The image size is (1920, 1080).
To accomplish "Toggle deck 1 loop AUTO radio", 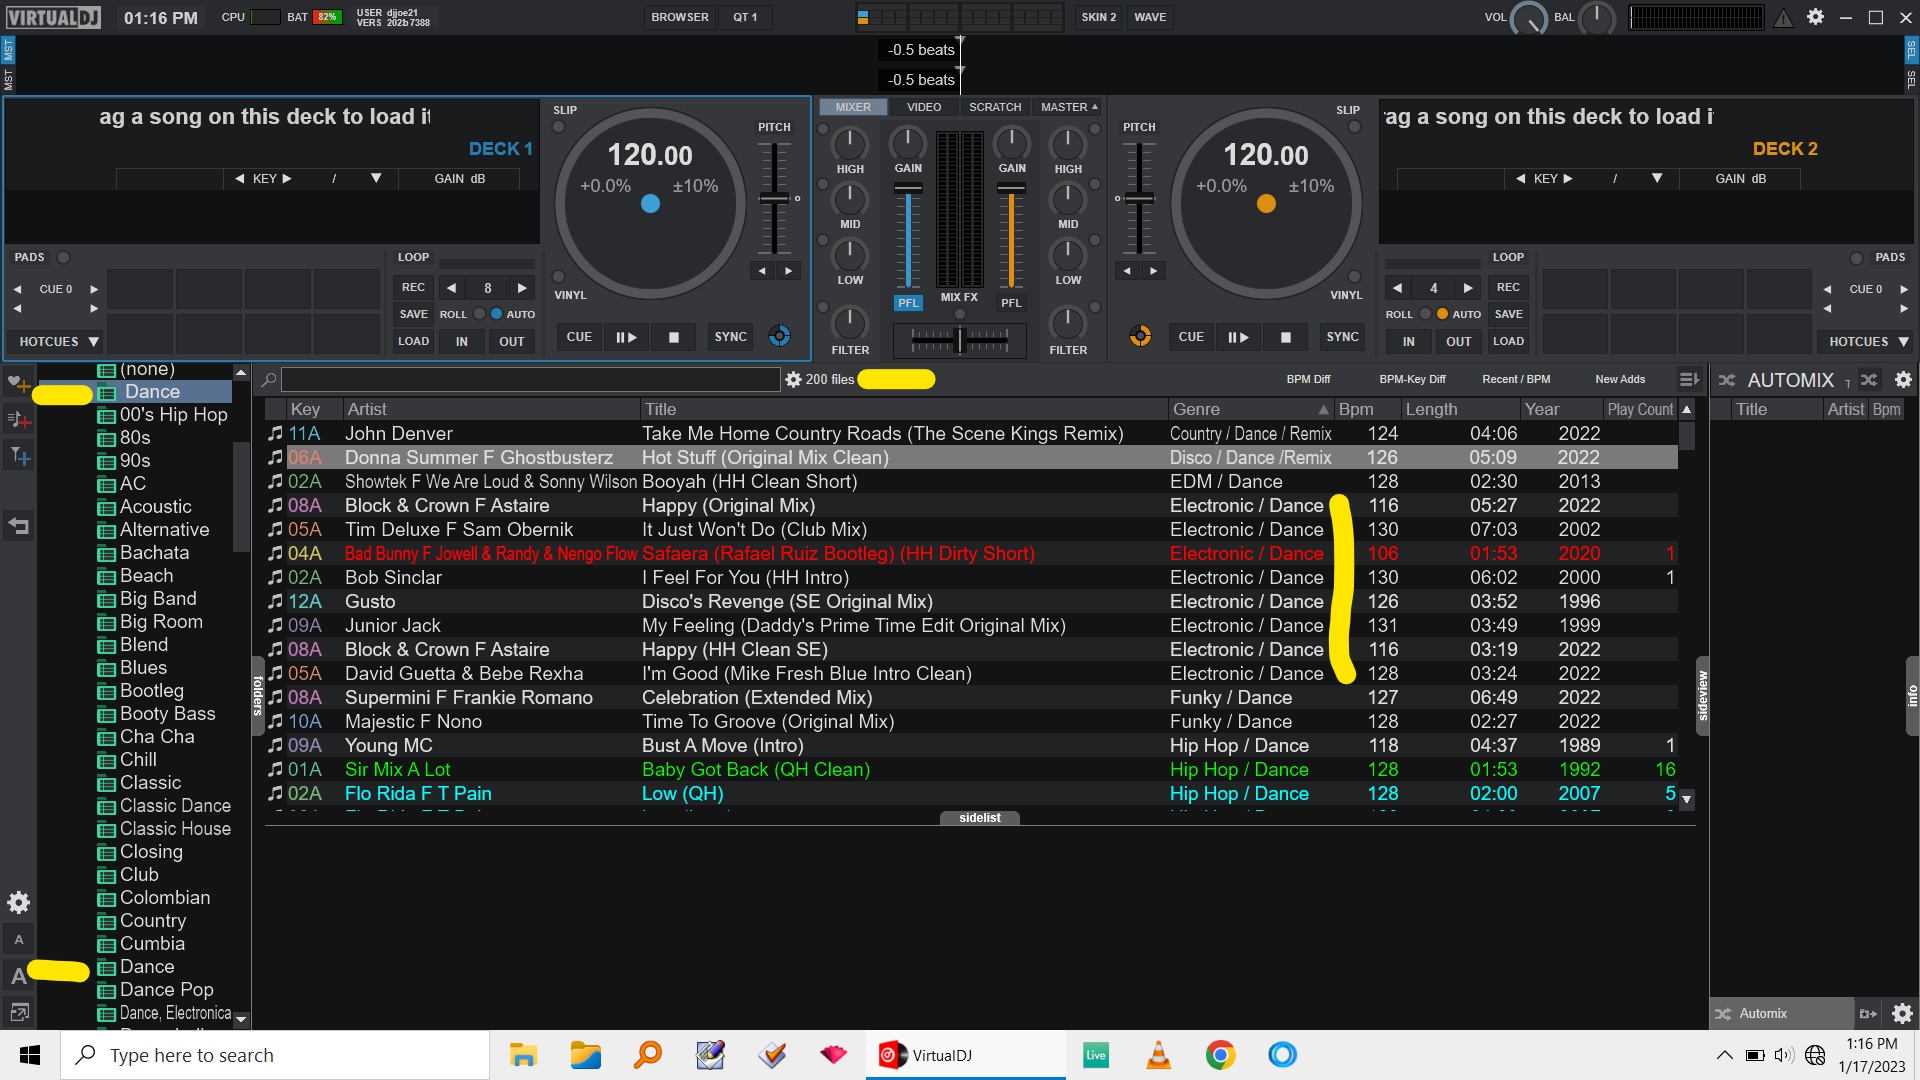I will coord(496,314).
